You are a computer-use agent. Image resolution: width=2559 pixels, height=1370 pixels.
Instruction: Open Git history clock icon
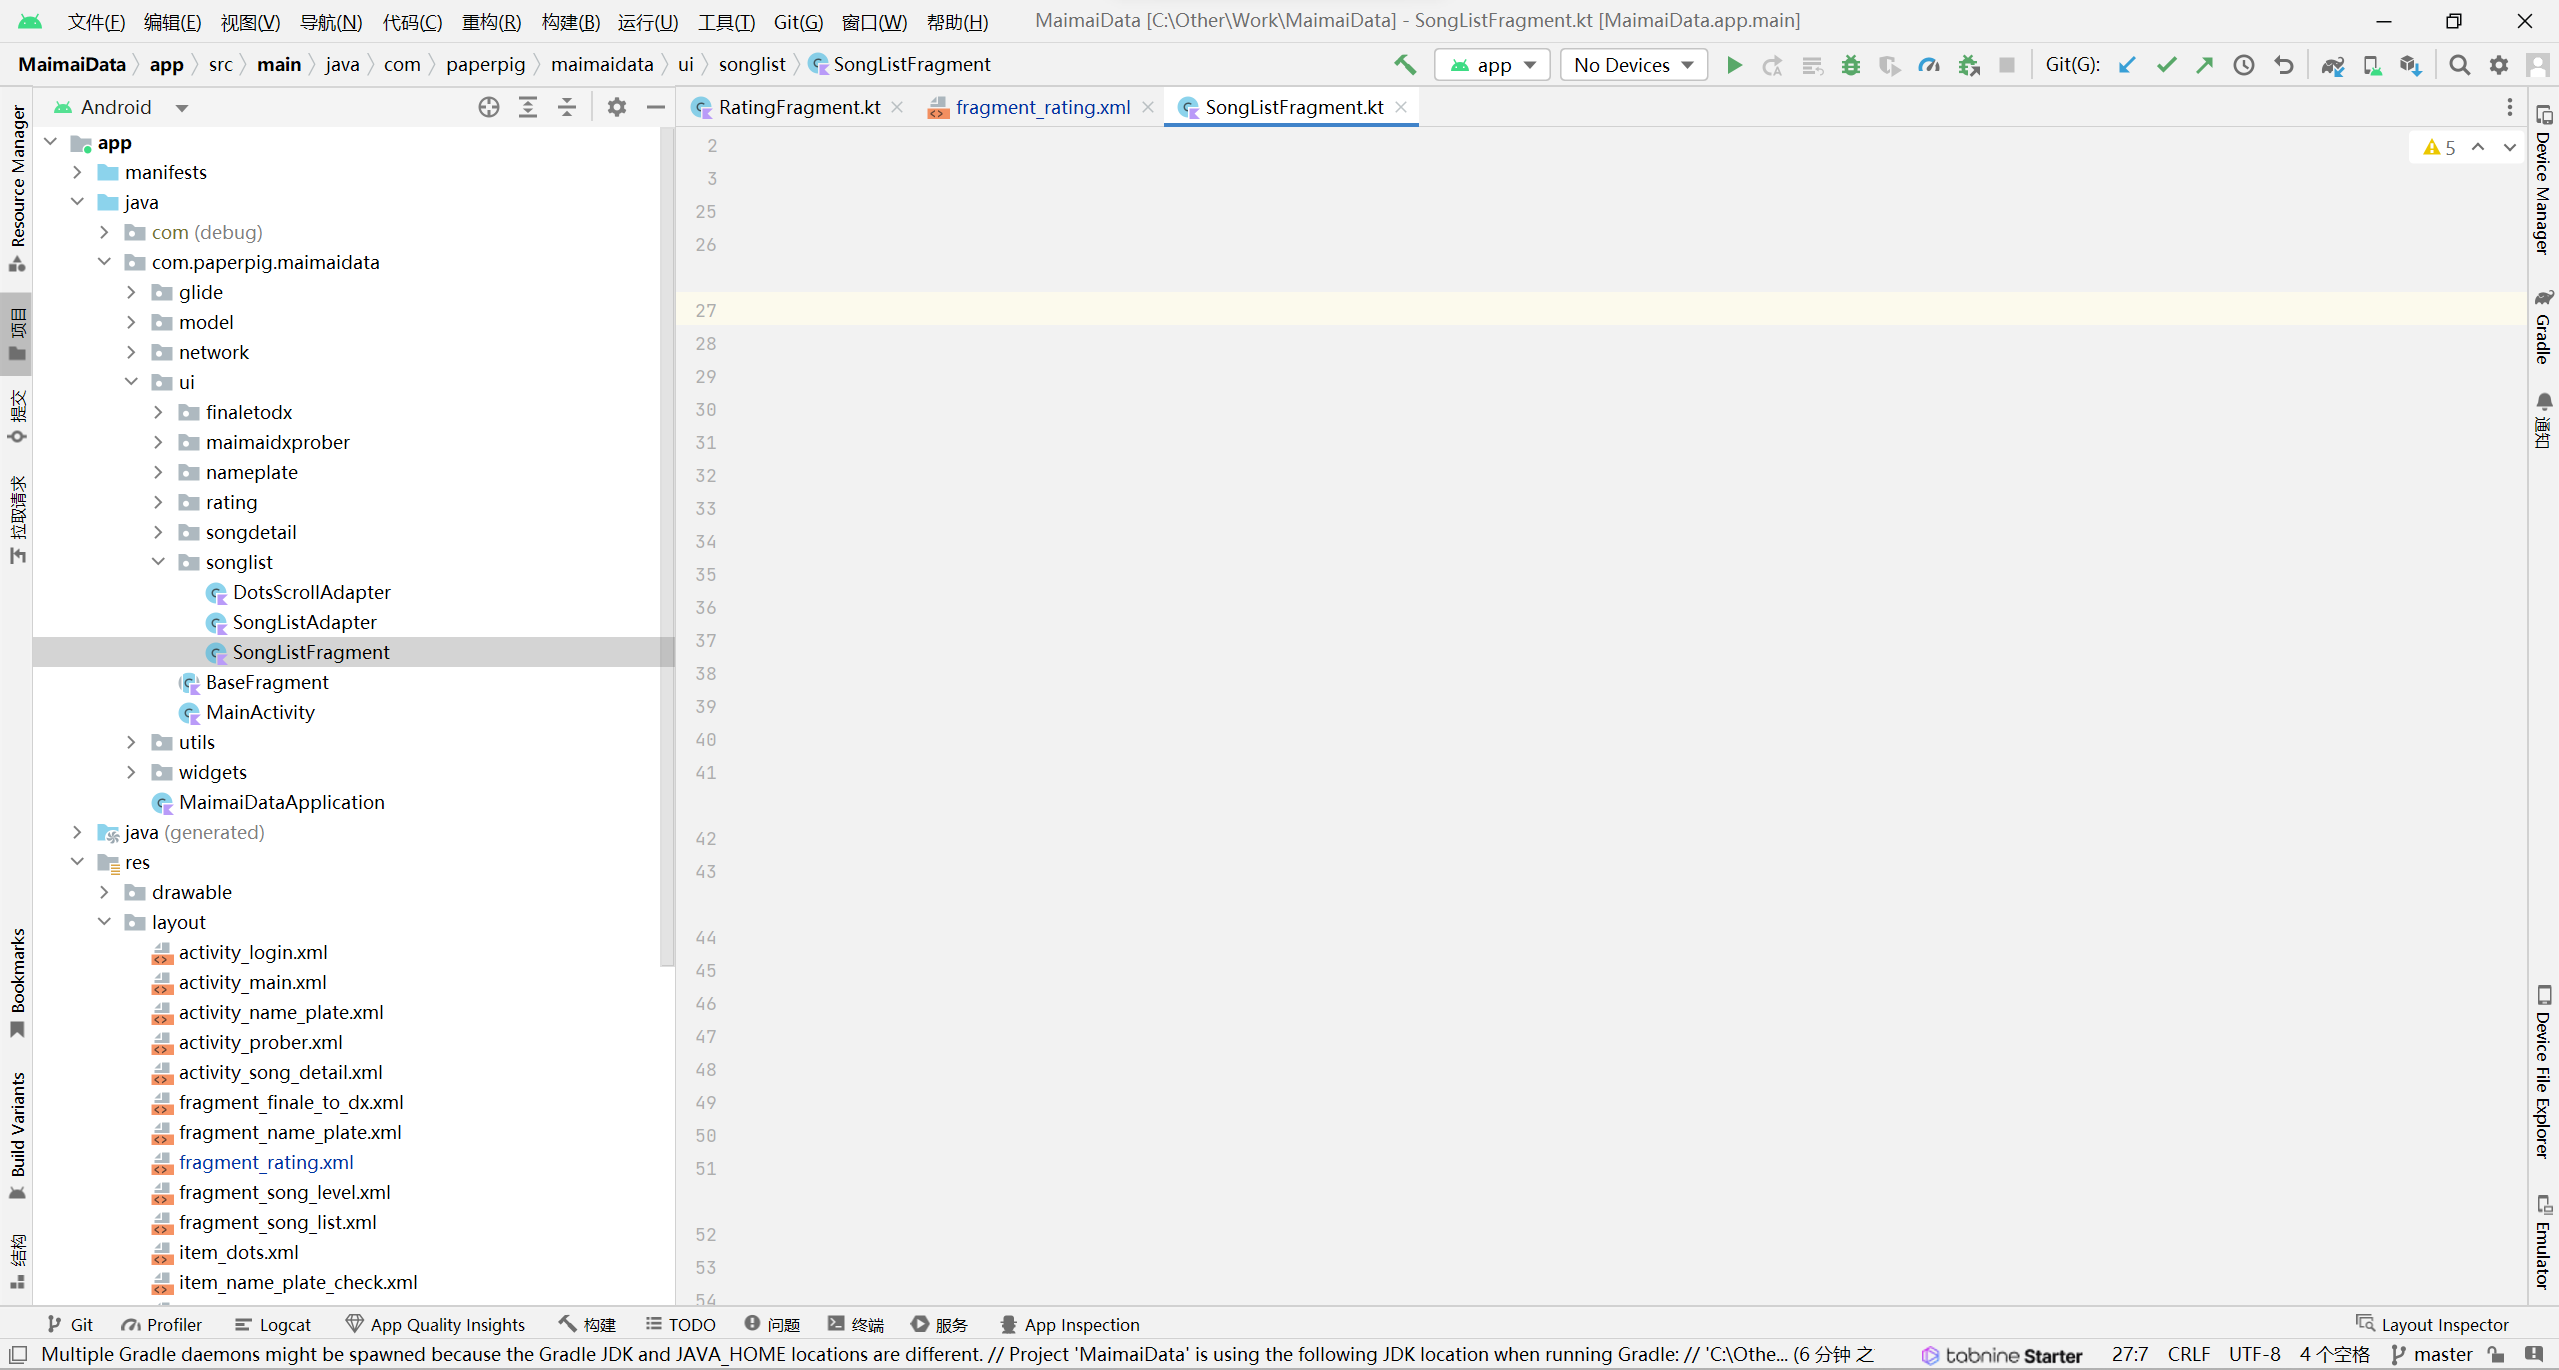click(x=2244, y=65)
